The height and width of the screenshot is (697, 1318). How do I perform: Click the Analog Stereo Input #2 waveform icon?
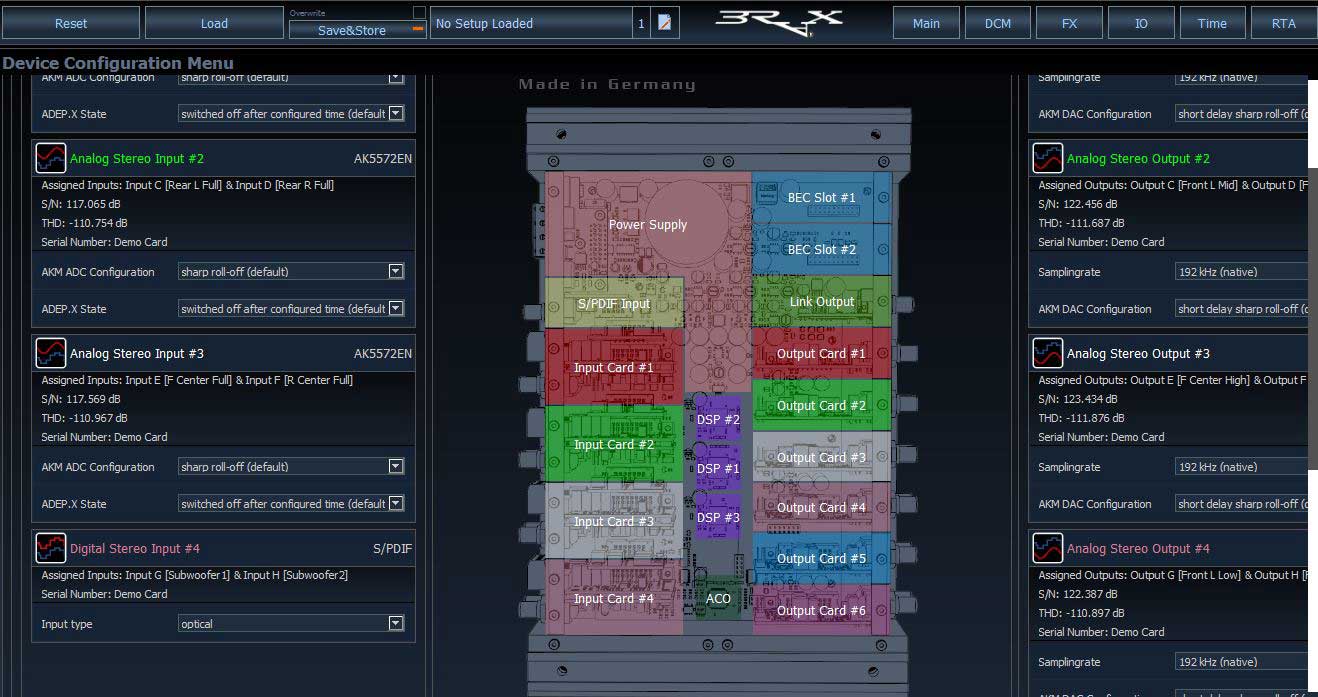51,158
